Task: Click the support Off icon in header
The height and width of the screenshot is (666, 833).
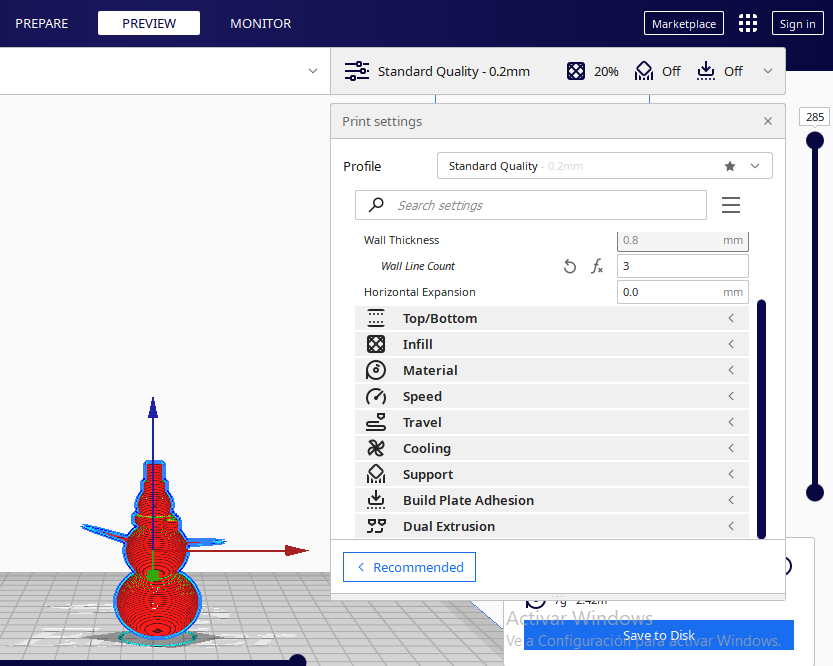Action: (x=643, y=71)
